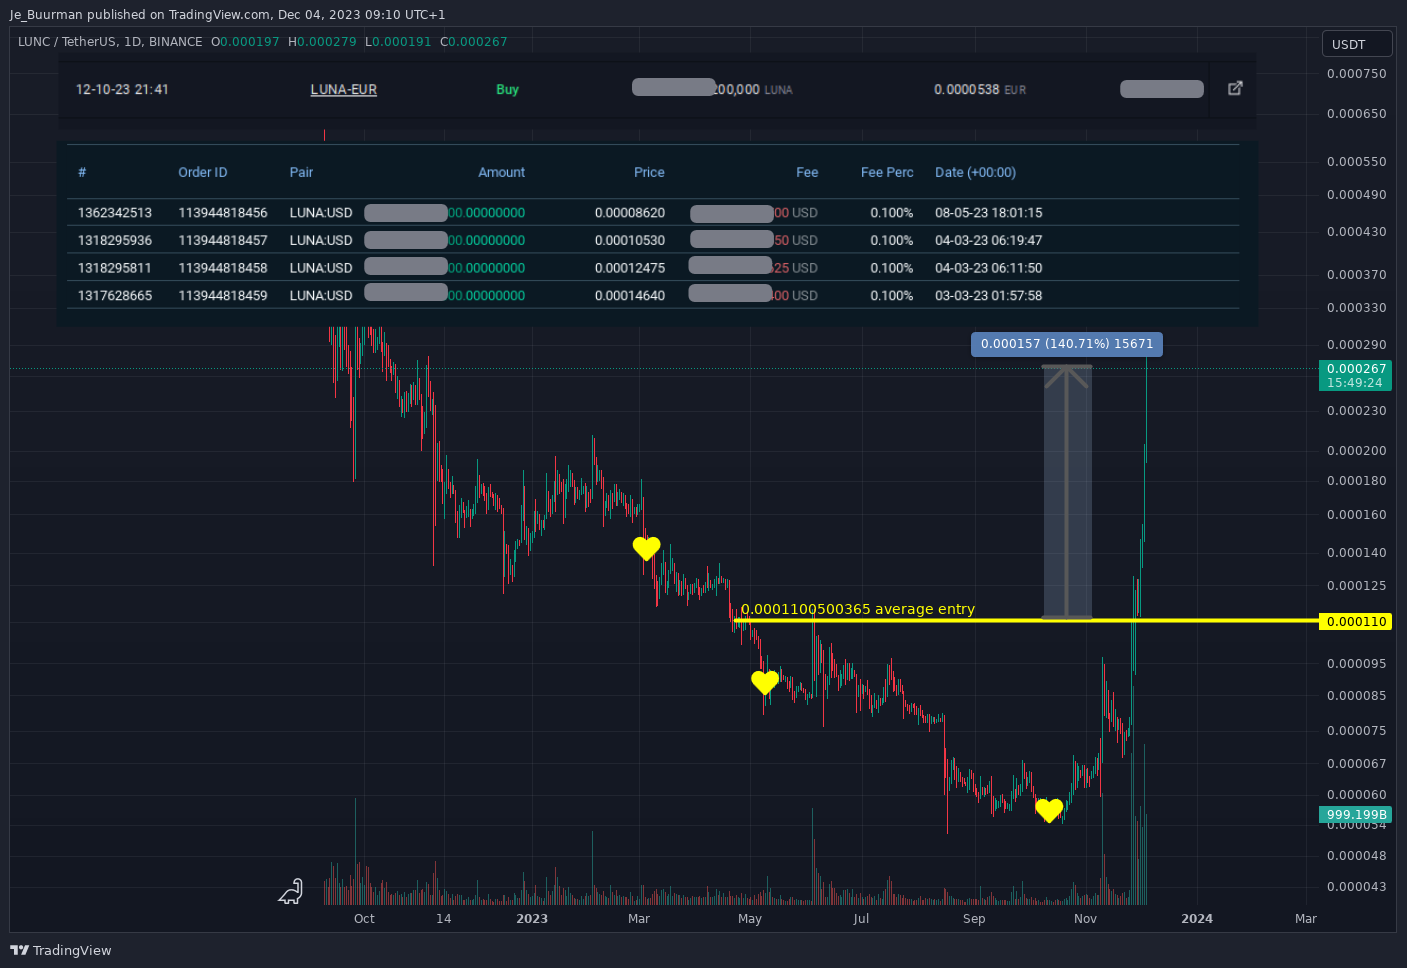Click the Order ID column header

(203, 172)
